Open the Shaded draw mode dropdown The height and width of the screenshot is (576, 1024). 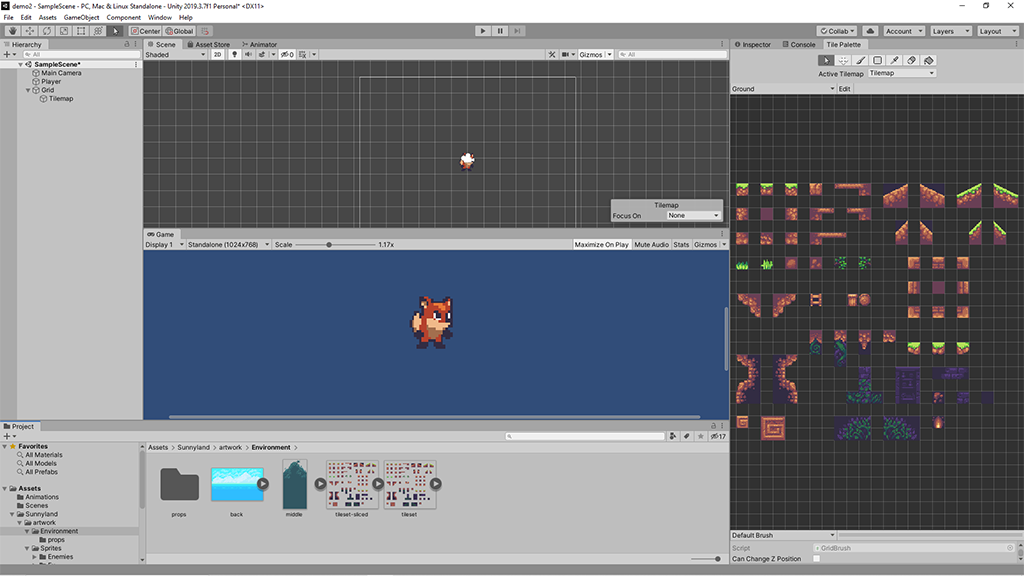[x=176, y=55]
